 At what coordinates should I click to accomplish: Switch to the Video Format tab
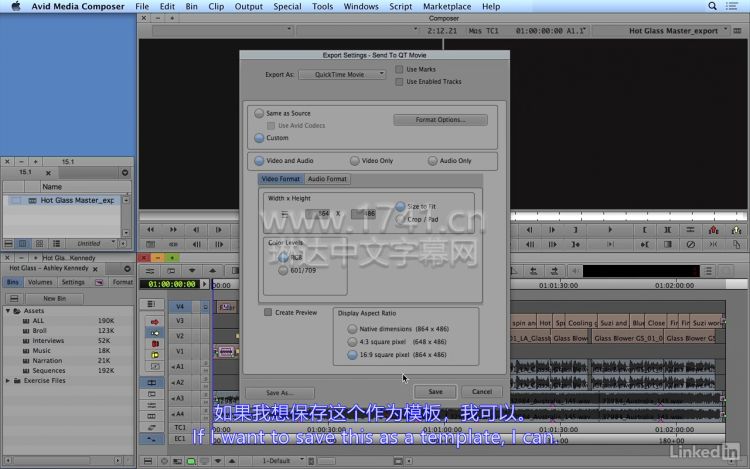[281, 179]
